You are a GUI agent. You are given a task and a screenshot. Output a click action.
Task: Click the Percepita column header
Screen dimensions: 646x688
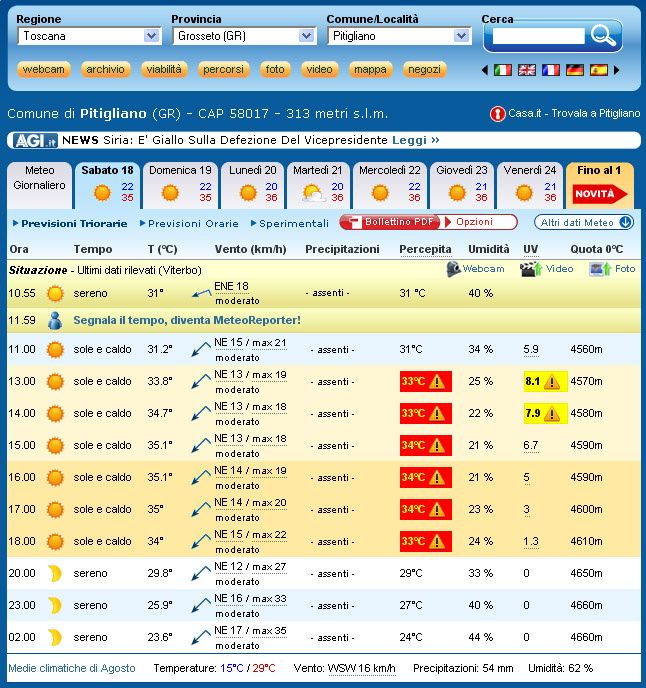click(x=425, y=249)
